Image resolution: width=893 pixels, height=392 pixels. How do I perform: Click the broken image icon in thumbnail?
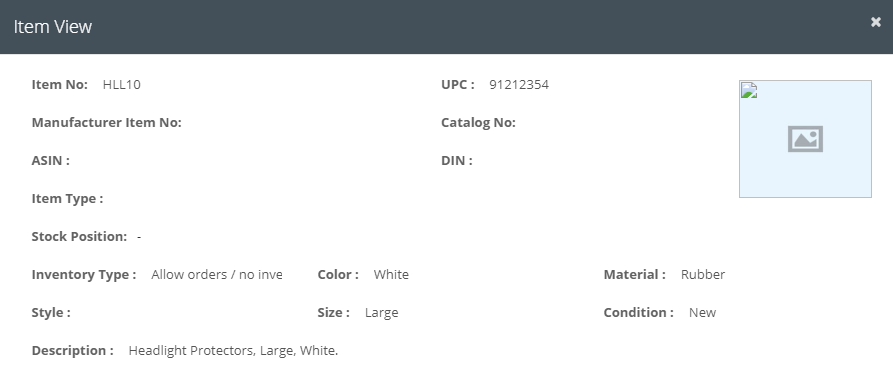pos(749,90)
